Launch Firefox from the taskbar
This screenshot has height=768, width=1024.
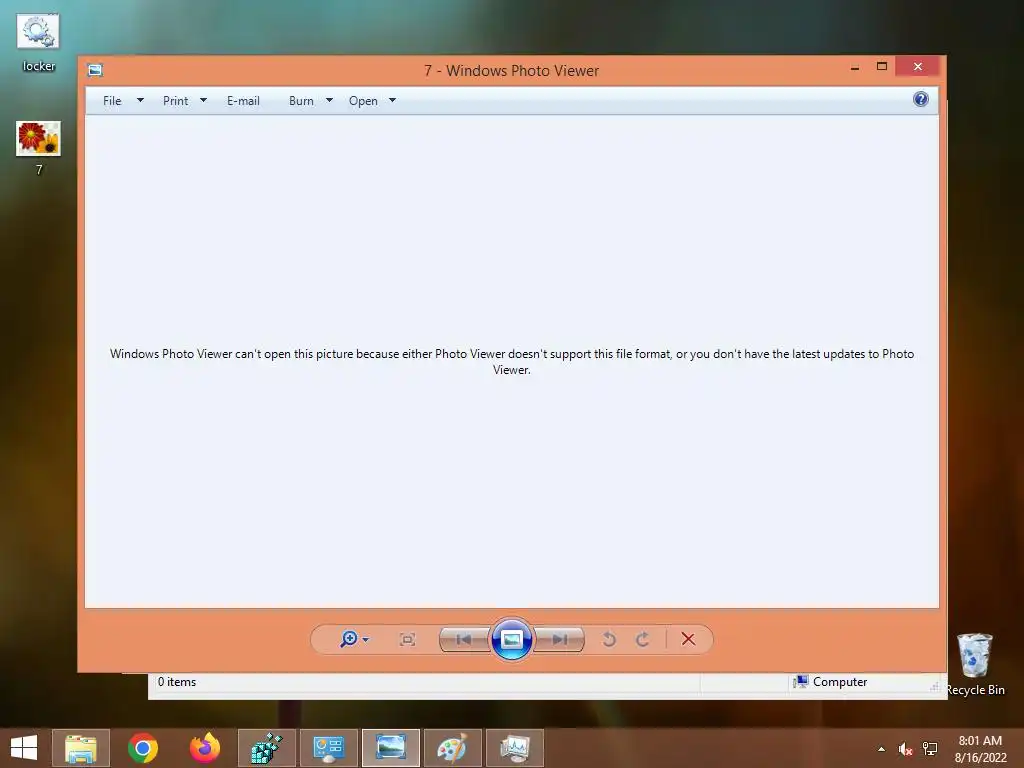coord(205,748)
